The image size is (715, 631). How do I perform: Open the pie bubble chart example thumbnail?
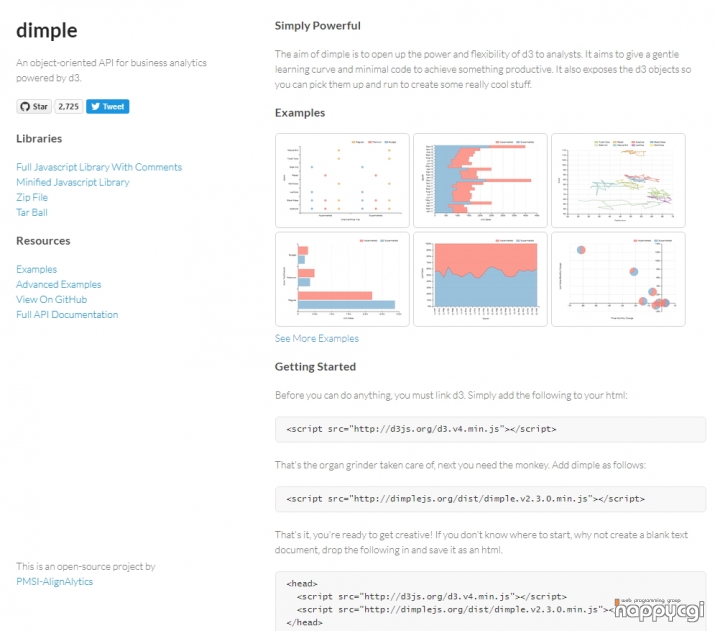click(618, 279)
